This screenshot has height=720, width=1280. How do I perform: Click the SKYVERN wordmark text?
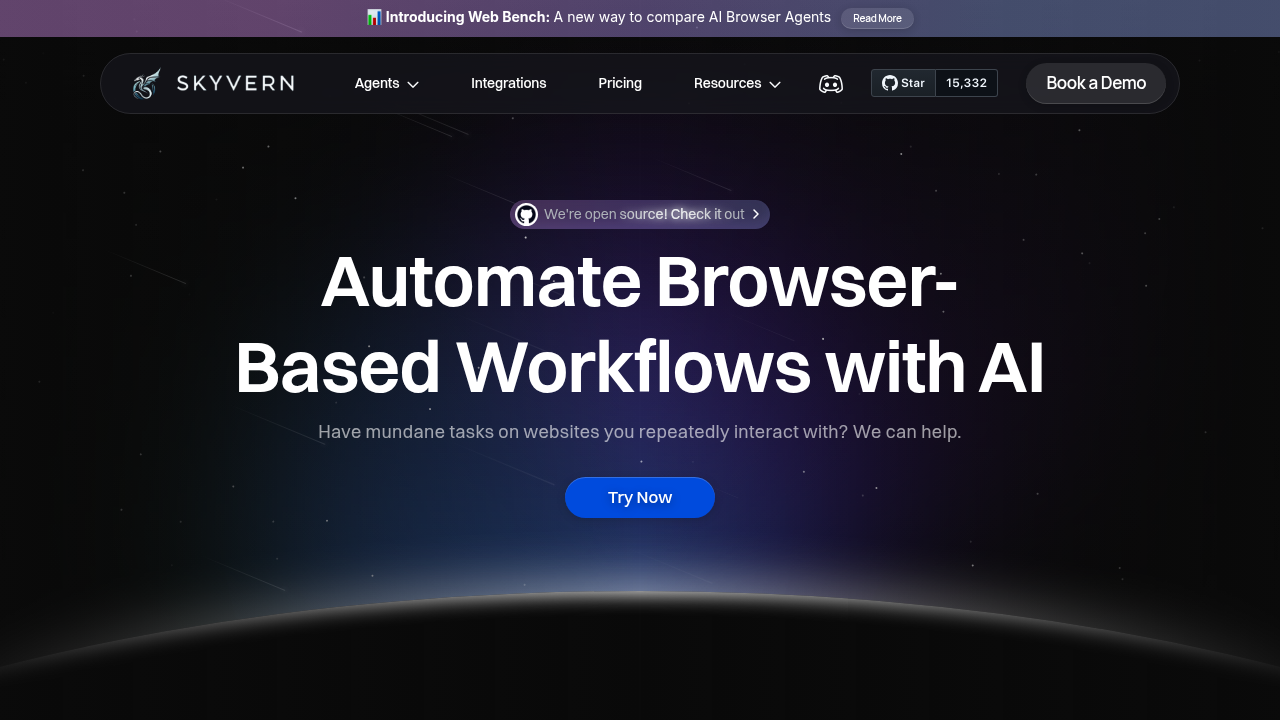tap(235, 84)
